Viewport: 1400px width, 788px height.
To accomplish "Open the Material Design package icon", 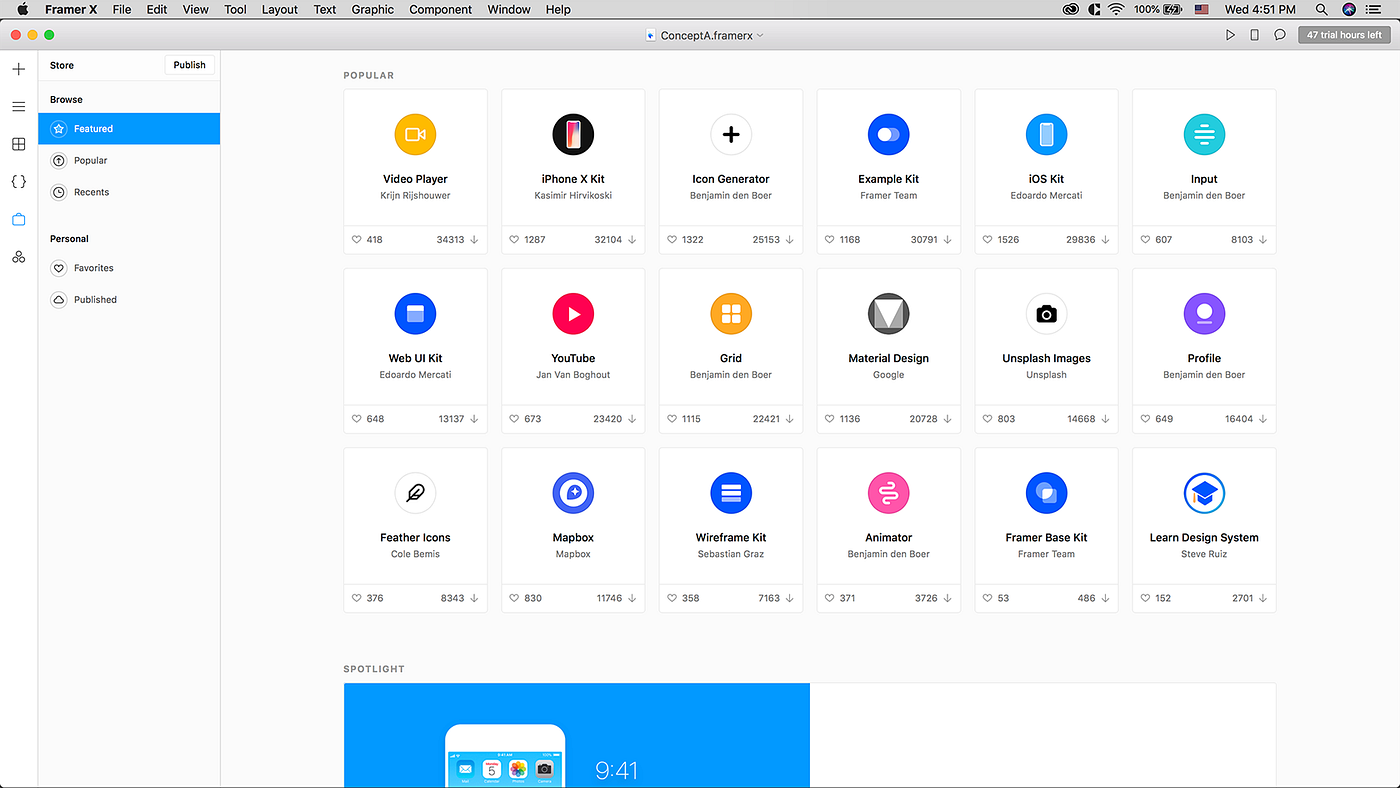I will [888, 314].
